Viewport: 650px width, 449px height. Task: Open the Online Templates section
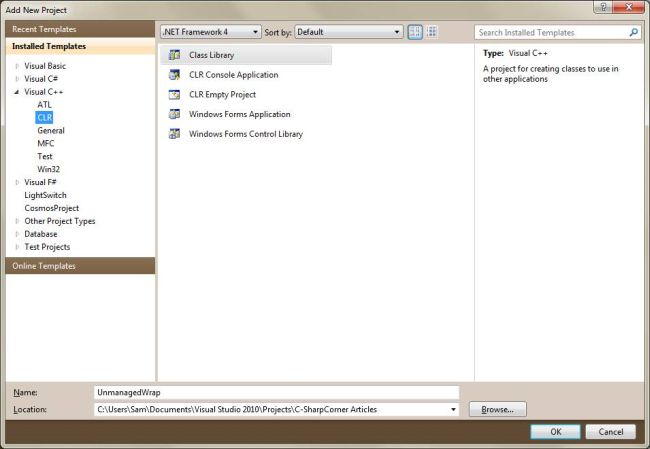(80, 266)
